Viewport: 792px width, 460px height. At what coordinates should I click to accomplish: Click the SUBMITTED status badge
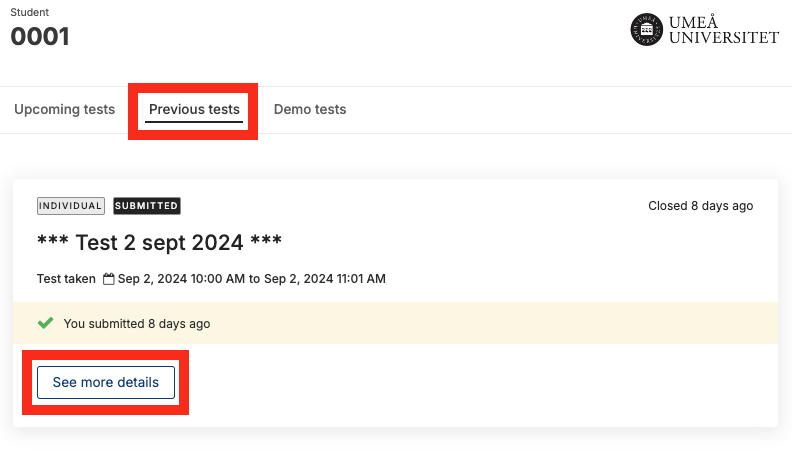click(x=146, y=206)
